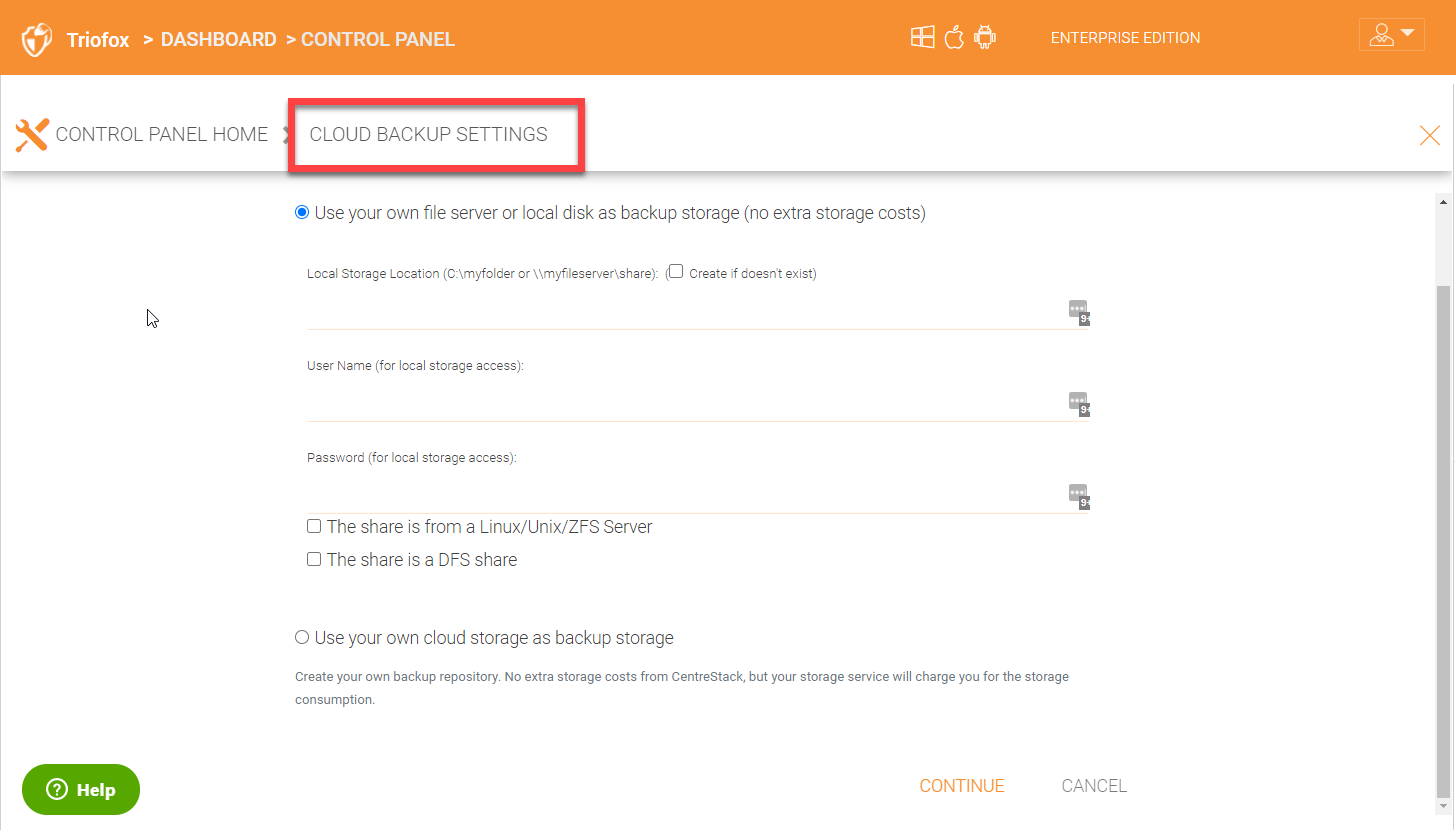The height and width of the screenshot is (830, 1456).
Task: Select own cloud storage as backup storage
Action: pos(302,638)
